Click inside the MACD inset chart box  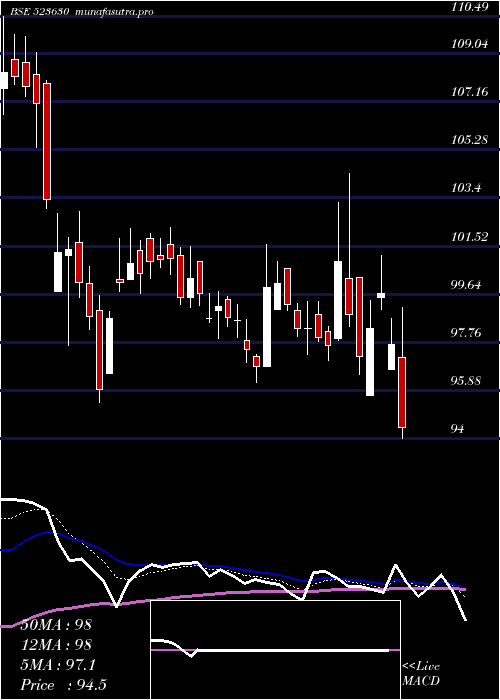pos(275,650)
